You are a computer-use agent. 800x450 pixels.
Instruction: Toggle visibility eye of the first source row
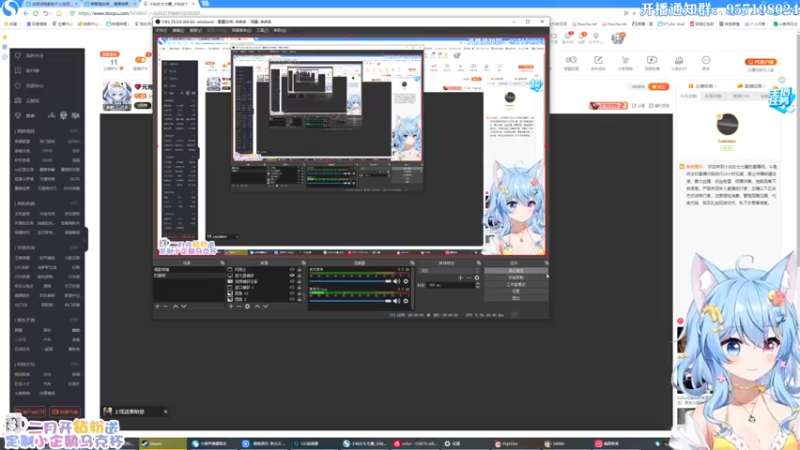point(292,269)
